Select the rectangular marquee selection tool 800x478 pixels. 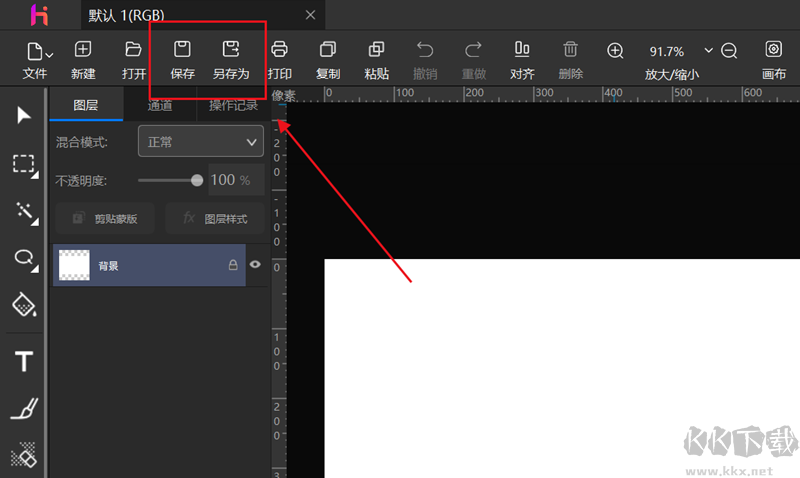click(24, 165)
